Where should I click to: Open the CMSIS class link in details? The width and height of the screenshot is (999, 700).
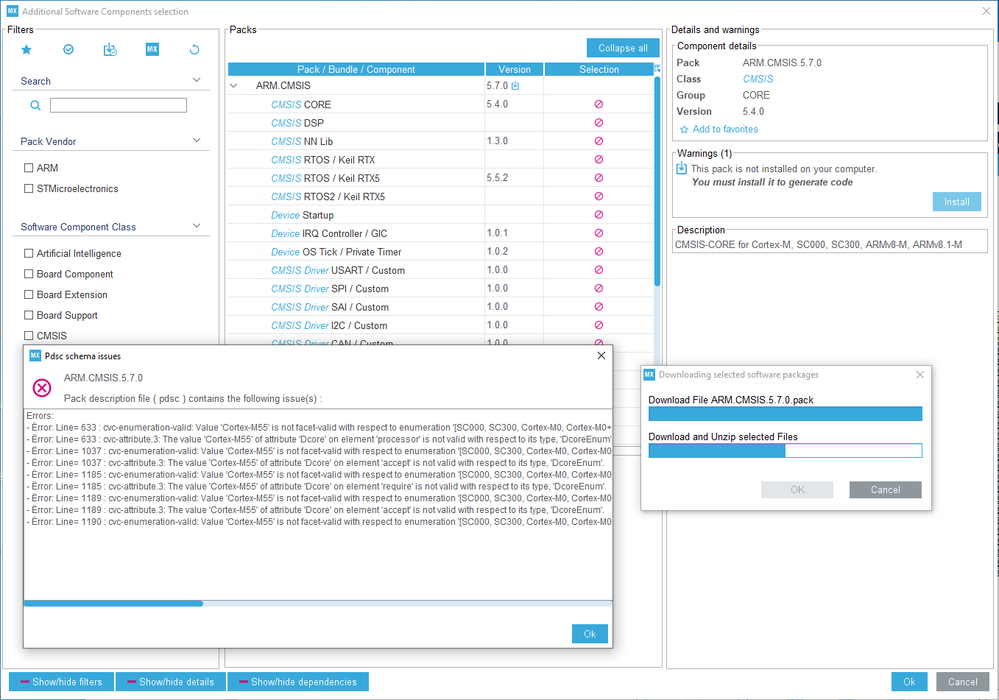click(758, 79)
